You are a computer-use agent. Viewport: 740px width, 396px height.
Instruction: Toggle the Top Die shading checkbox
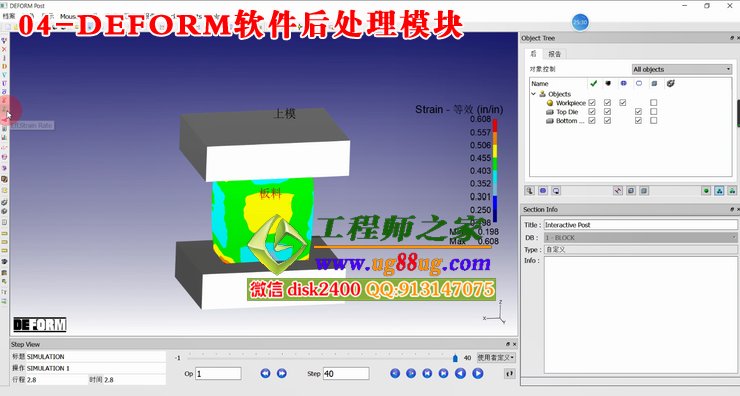point(607,111)
